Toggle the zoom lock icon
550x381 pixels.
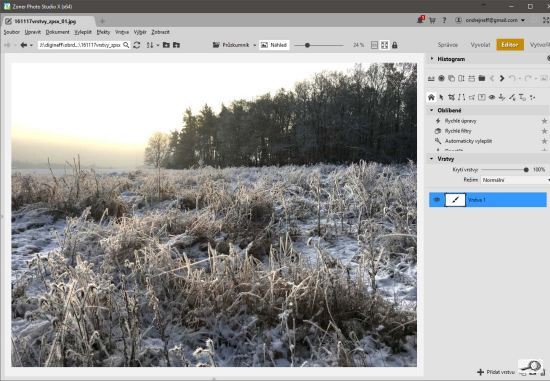(395, 45)
